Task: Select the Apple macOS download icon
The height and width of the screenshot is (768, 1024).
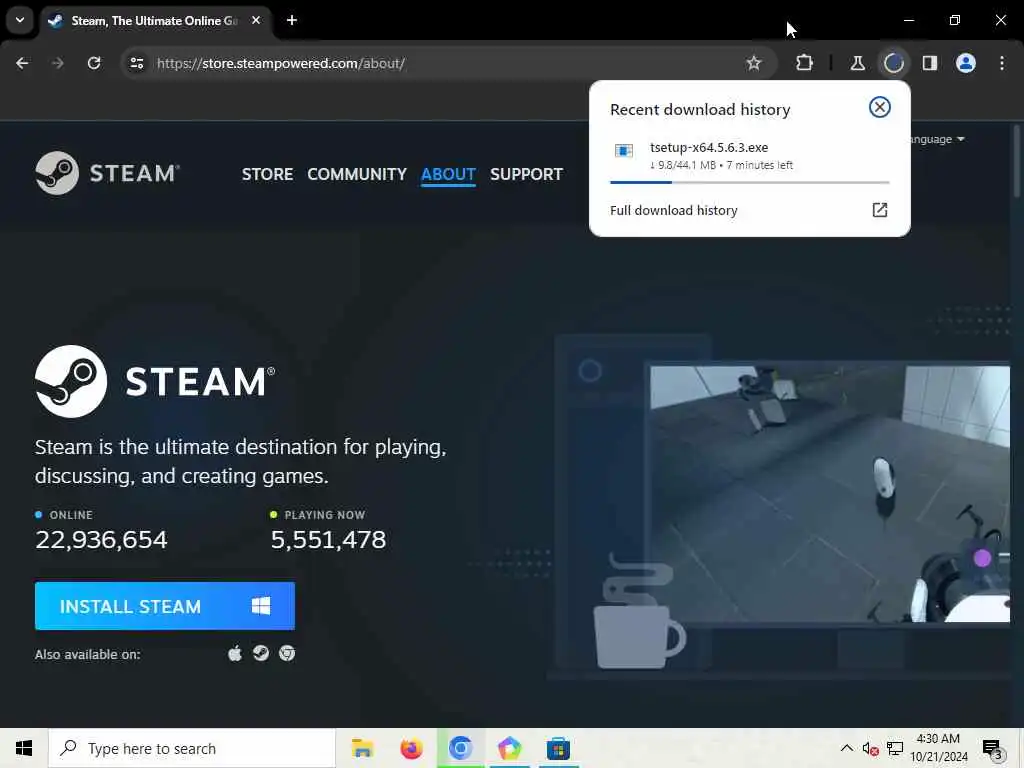Action: coord(235,653)
